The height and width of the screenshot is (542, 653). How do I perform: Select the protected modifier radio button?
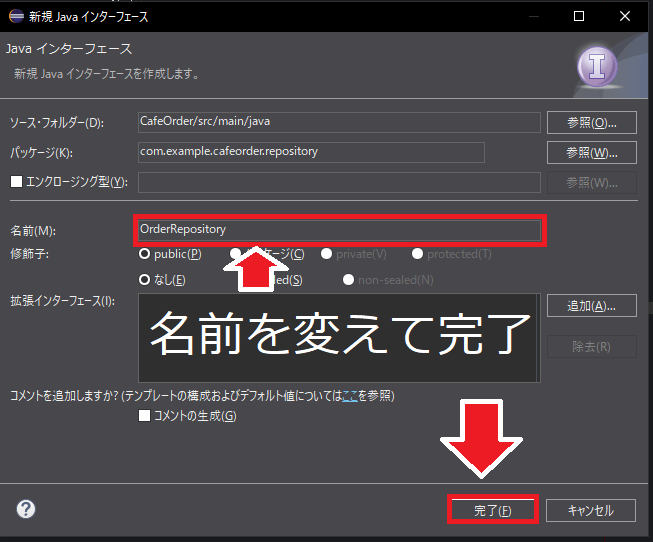(x=417, y=254)
